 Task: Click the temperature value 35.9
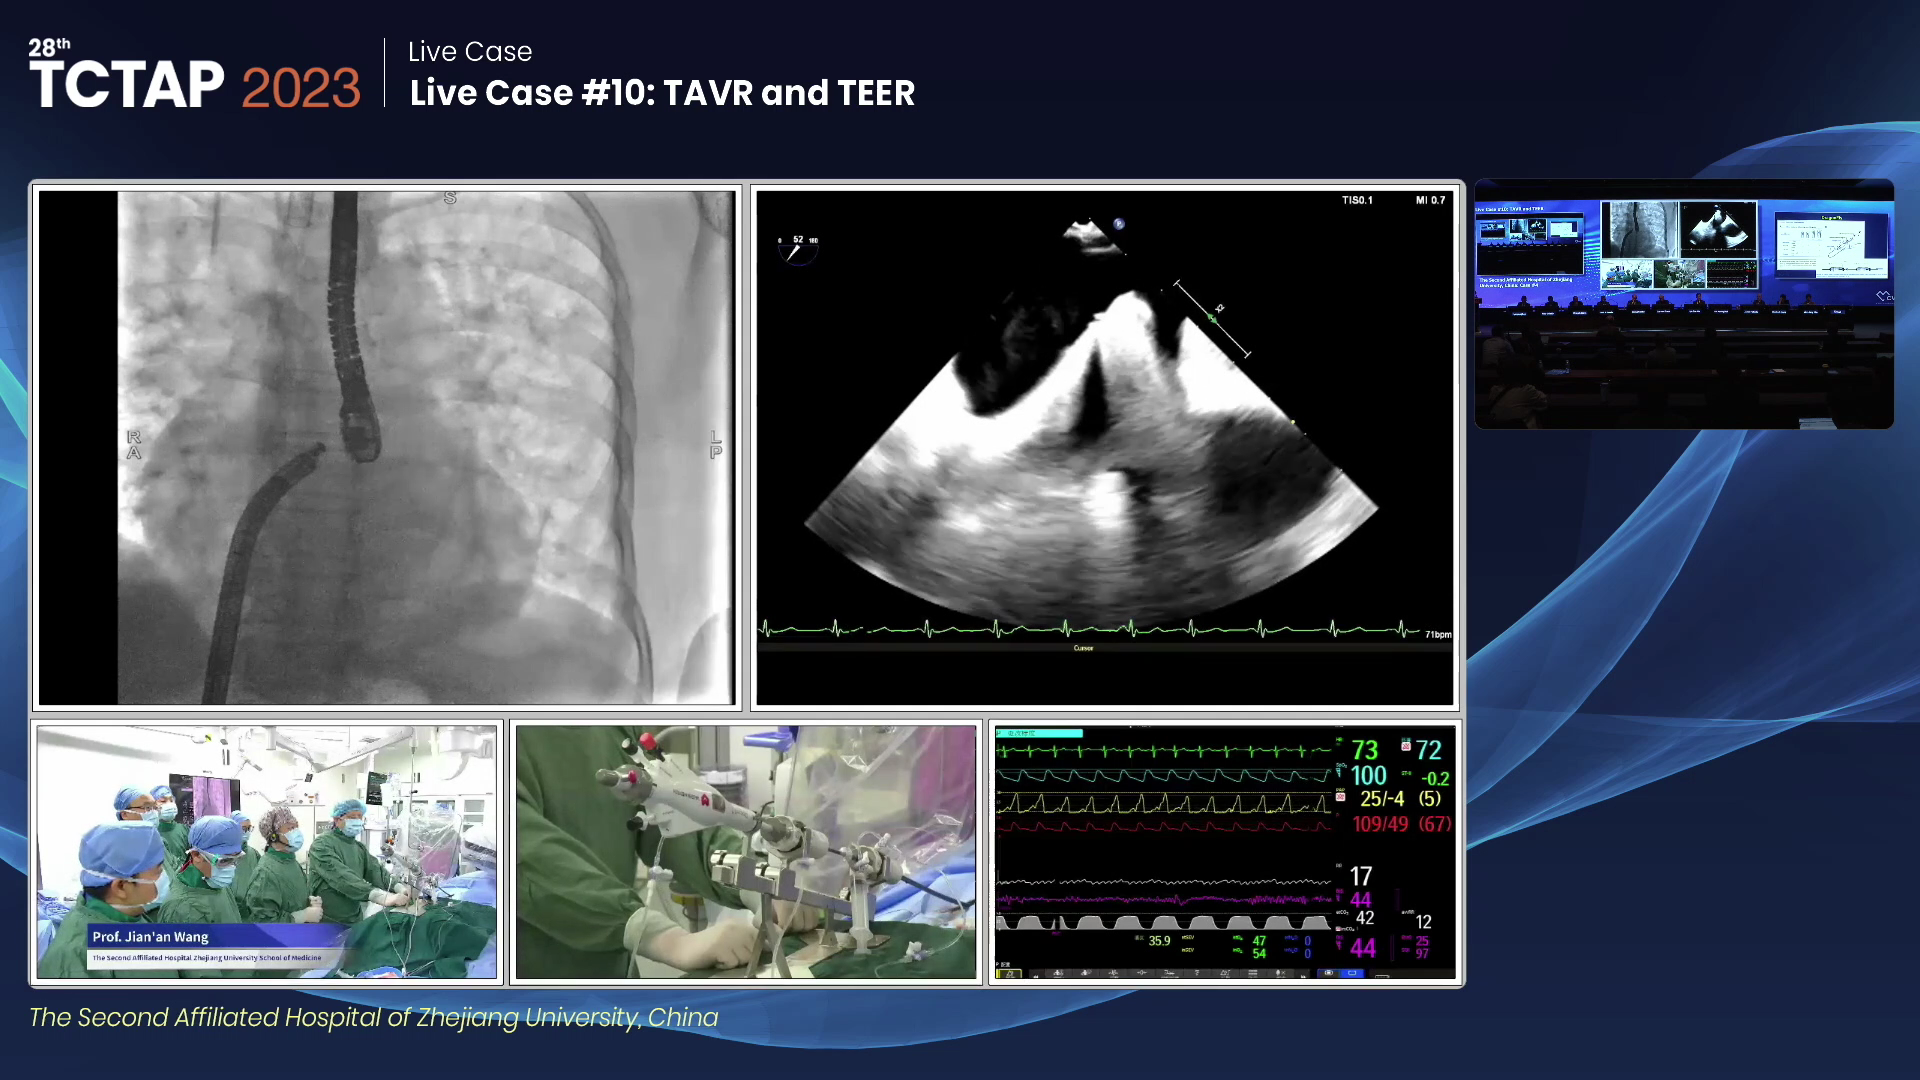click(x=1159, y=941)
